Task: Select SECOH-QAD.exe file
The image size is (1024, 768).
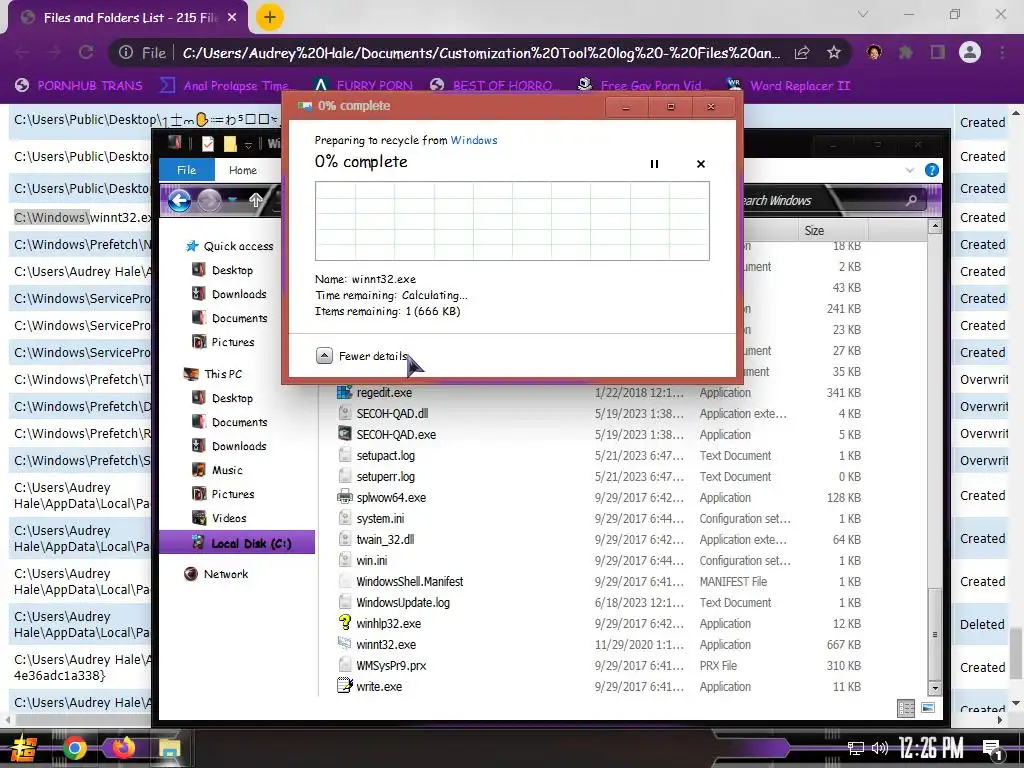Action: point(396,434)
